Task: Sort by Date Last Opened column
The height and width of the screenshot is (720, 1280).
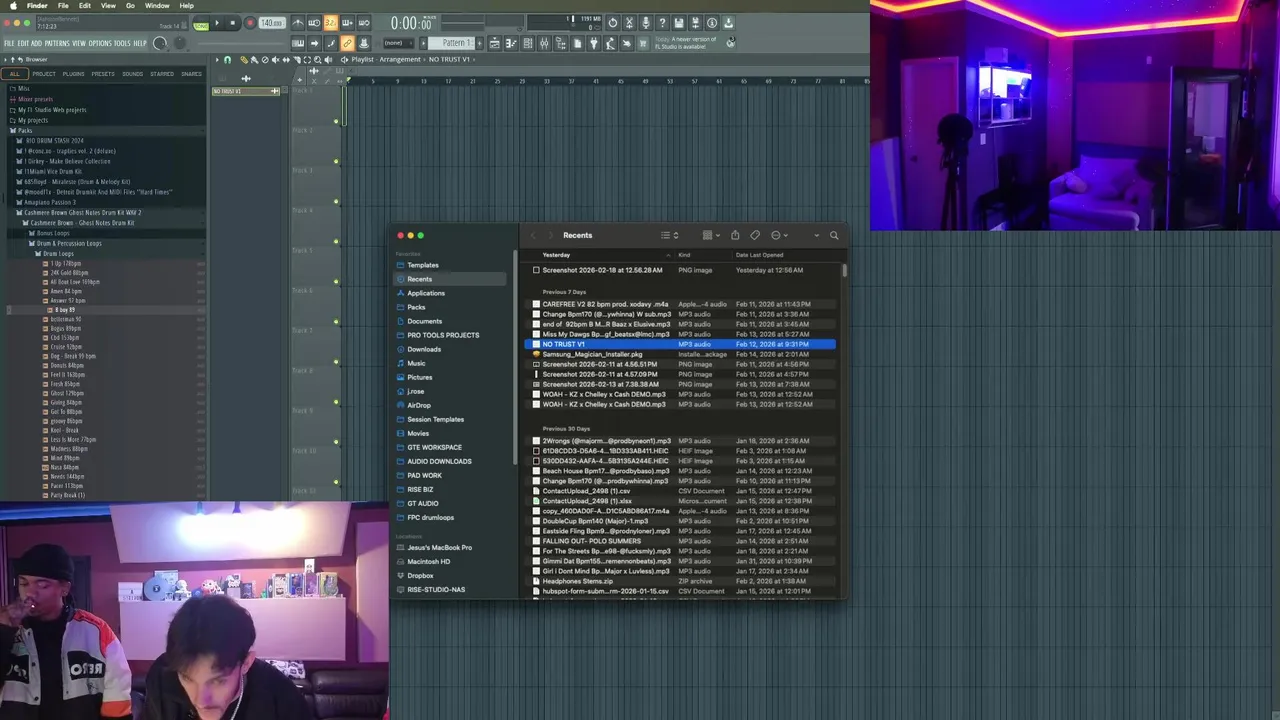Action: point(760,255)
